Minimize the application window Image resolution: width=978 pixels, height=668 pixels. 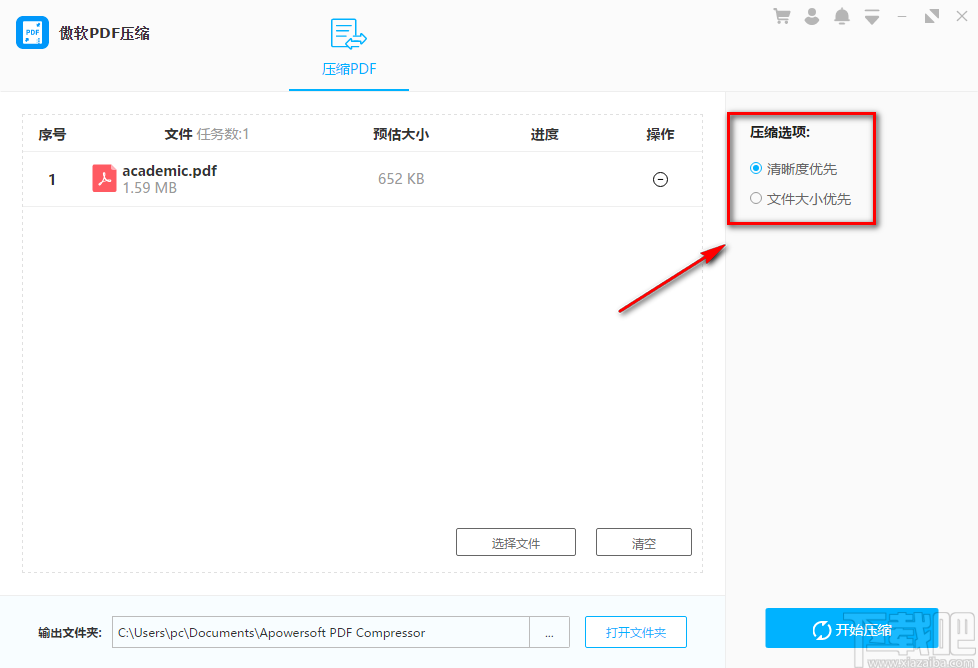coord(902,16)
